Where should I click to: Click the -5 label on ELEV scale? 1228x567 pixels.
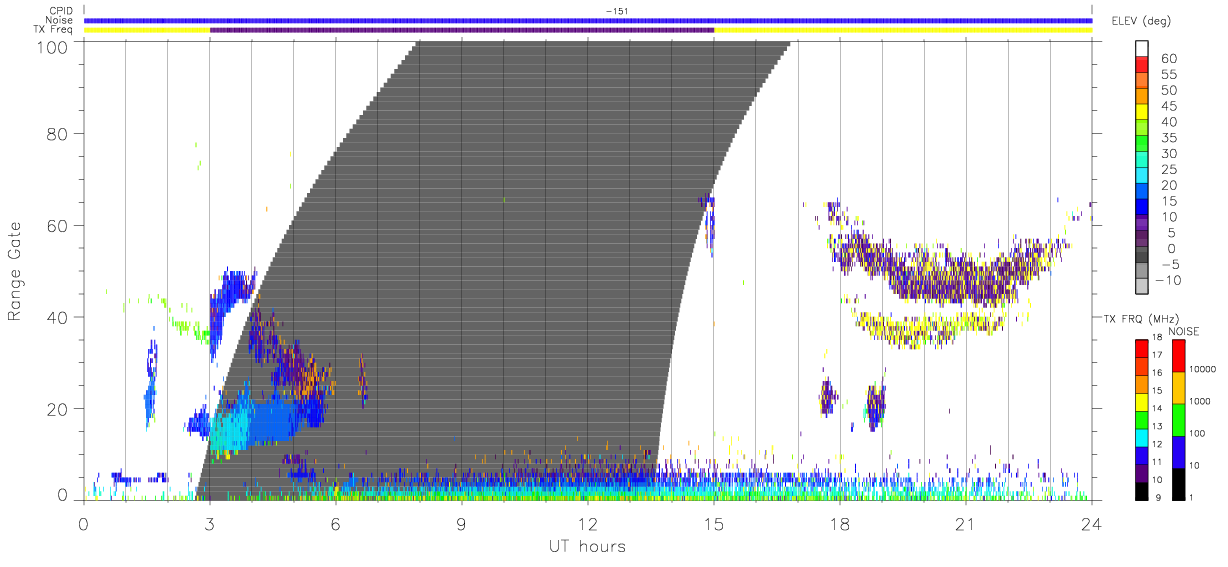[1169, 264]
